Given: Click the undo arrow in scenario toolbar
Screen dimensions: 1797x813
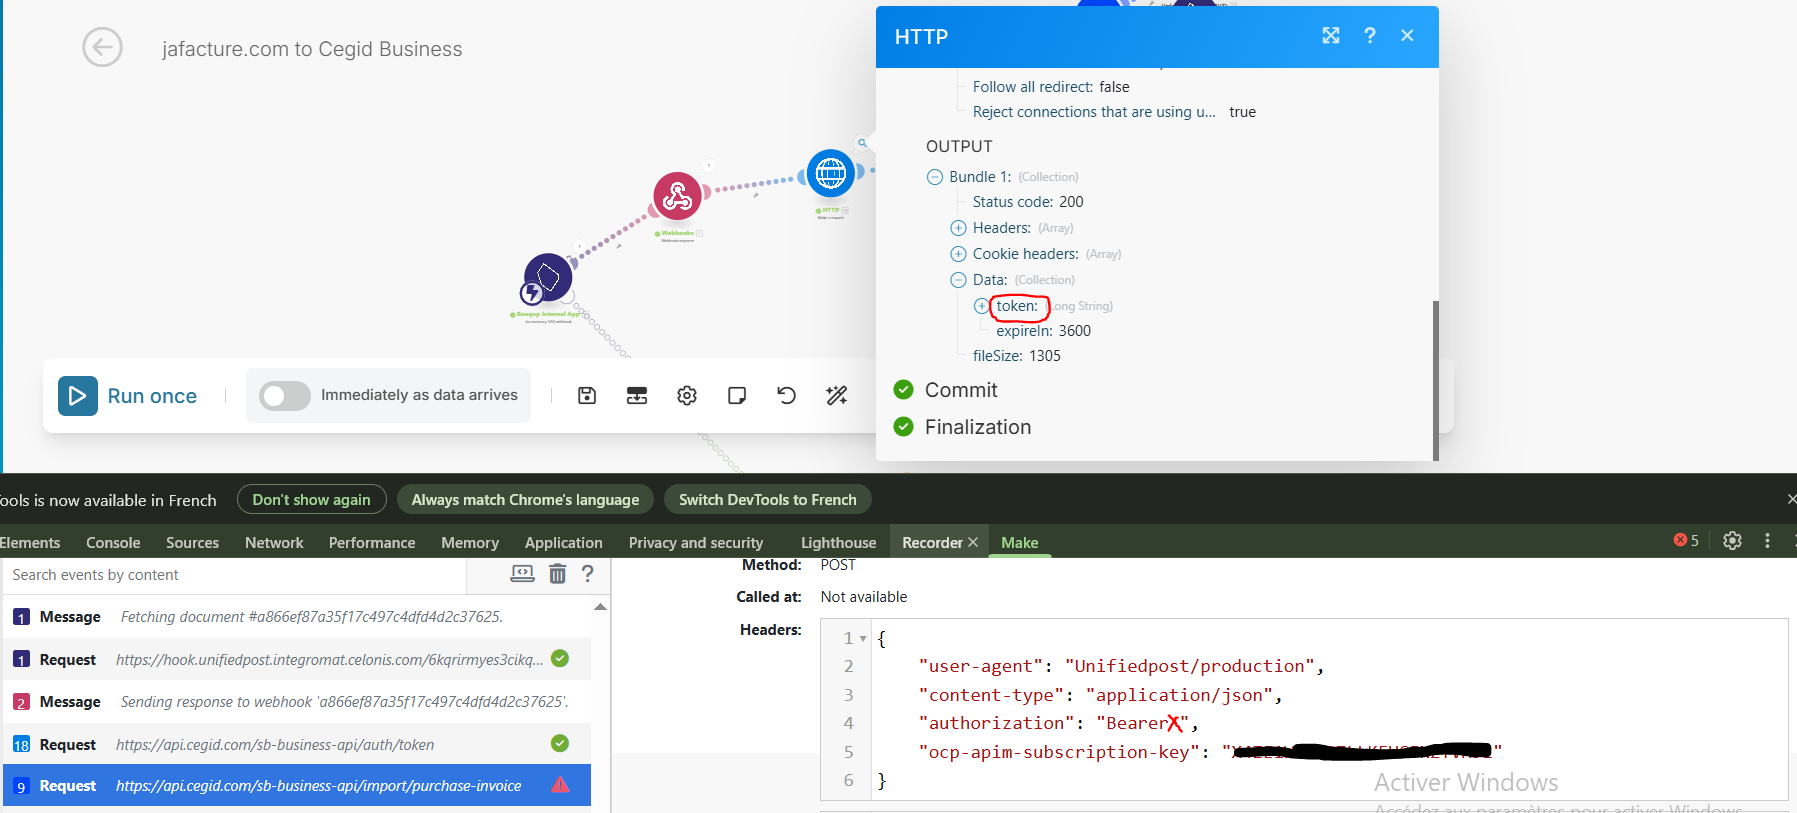Looking at the screenshot, I should 787,396.
